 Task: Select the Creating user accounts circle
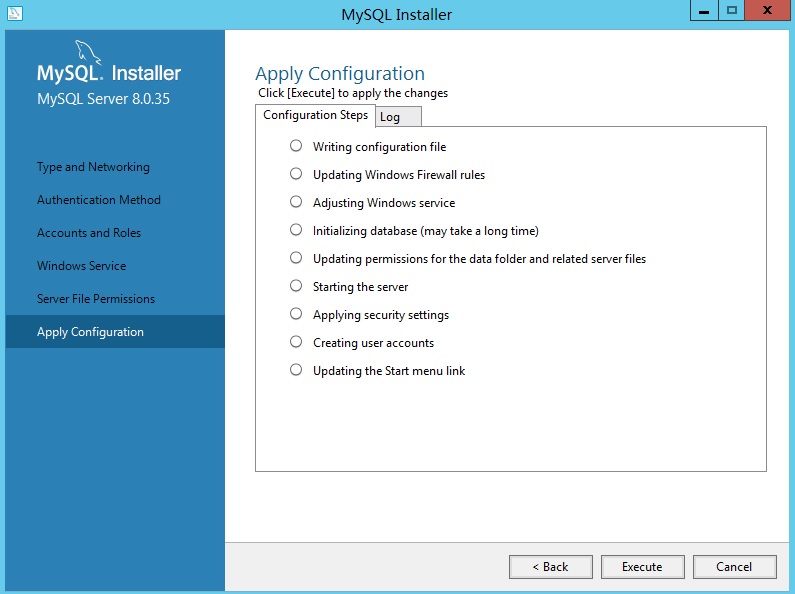click(x=296, y=342)
